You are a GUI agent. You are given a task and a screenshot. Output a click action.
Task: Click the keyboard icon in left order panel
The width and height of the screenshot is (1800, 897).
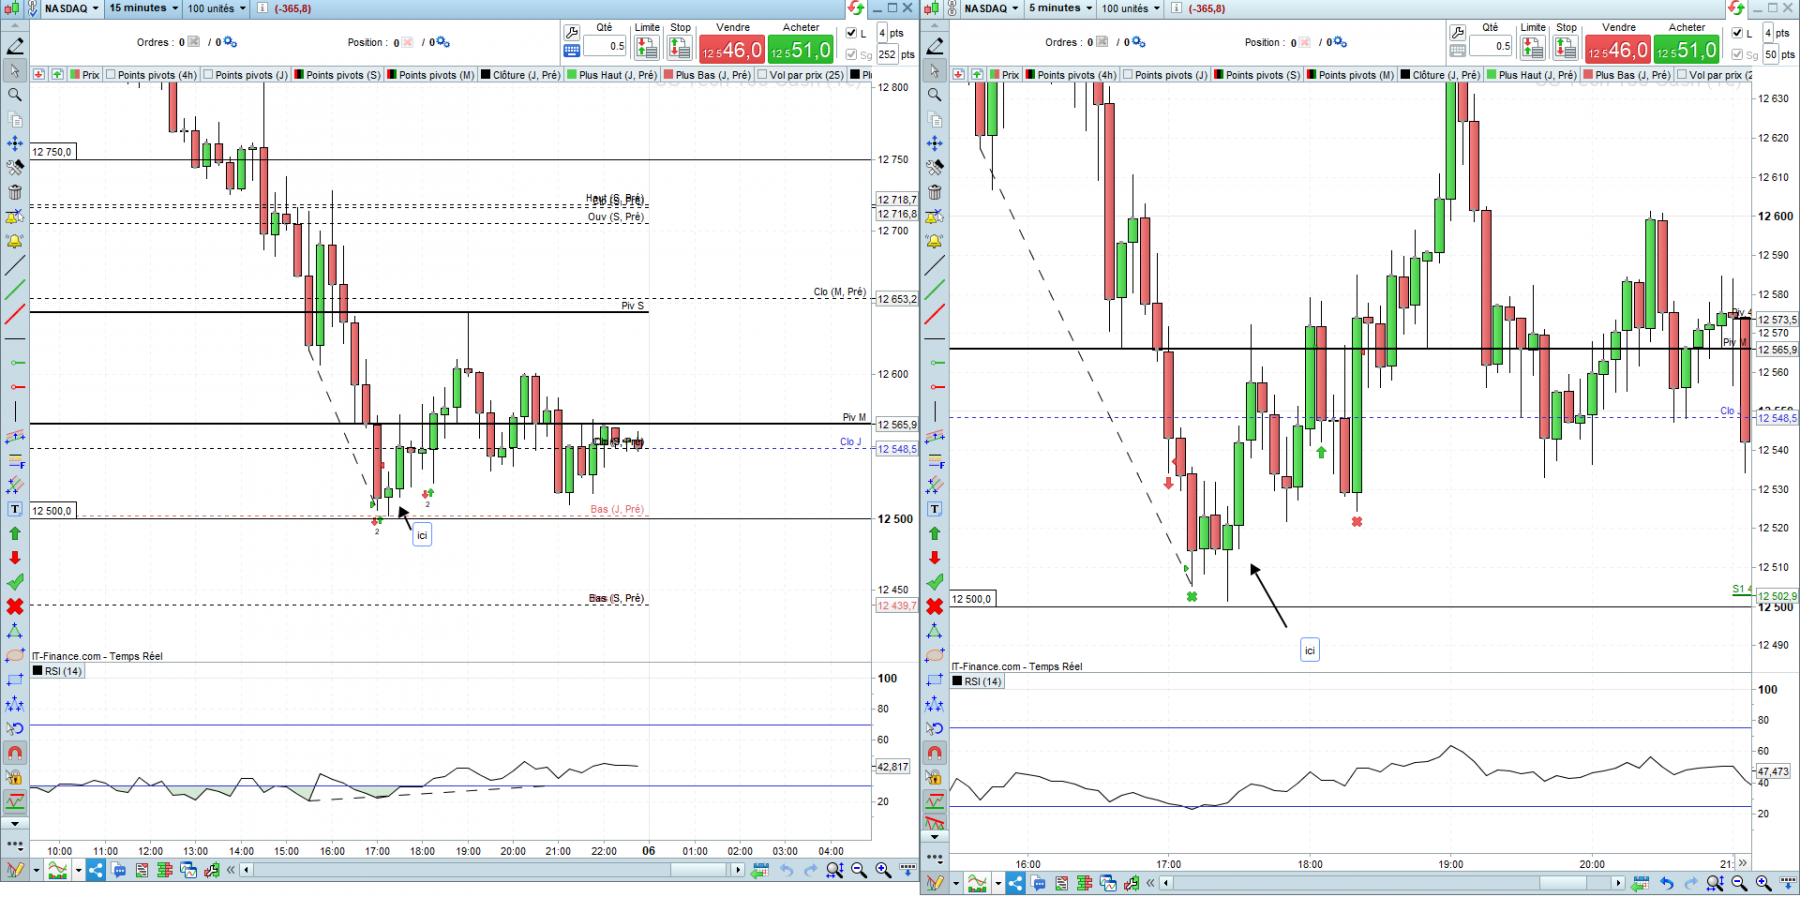tap(572, 51)
